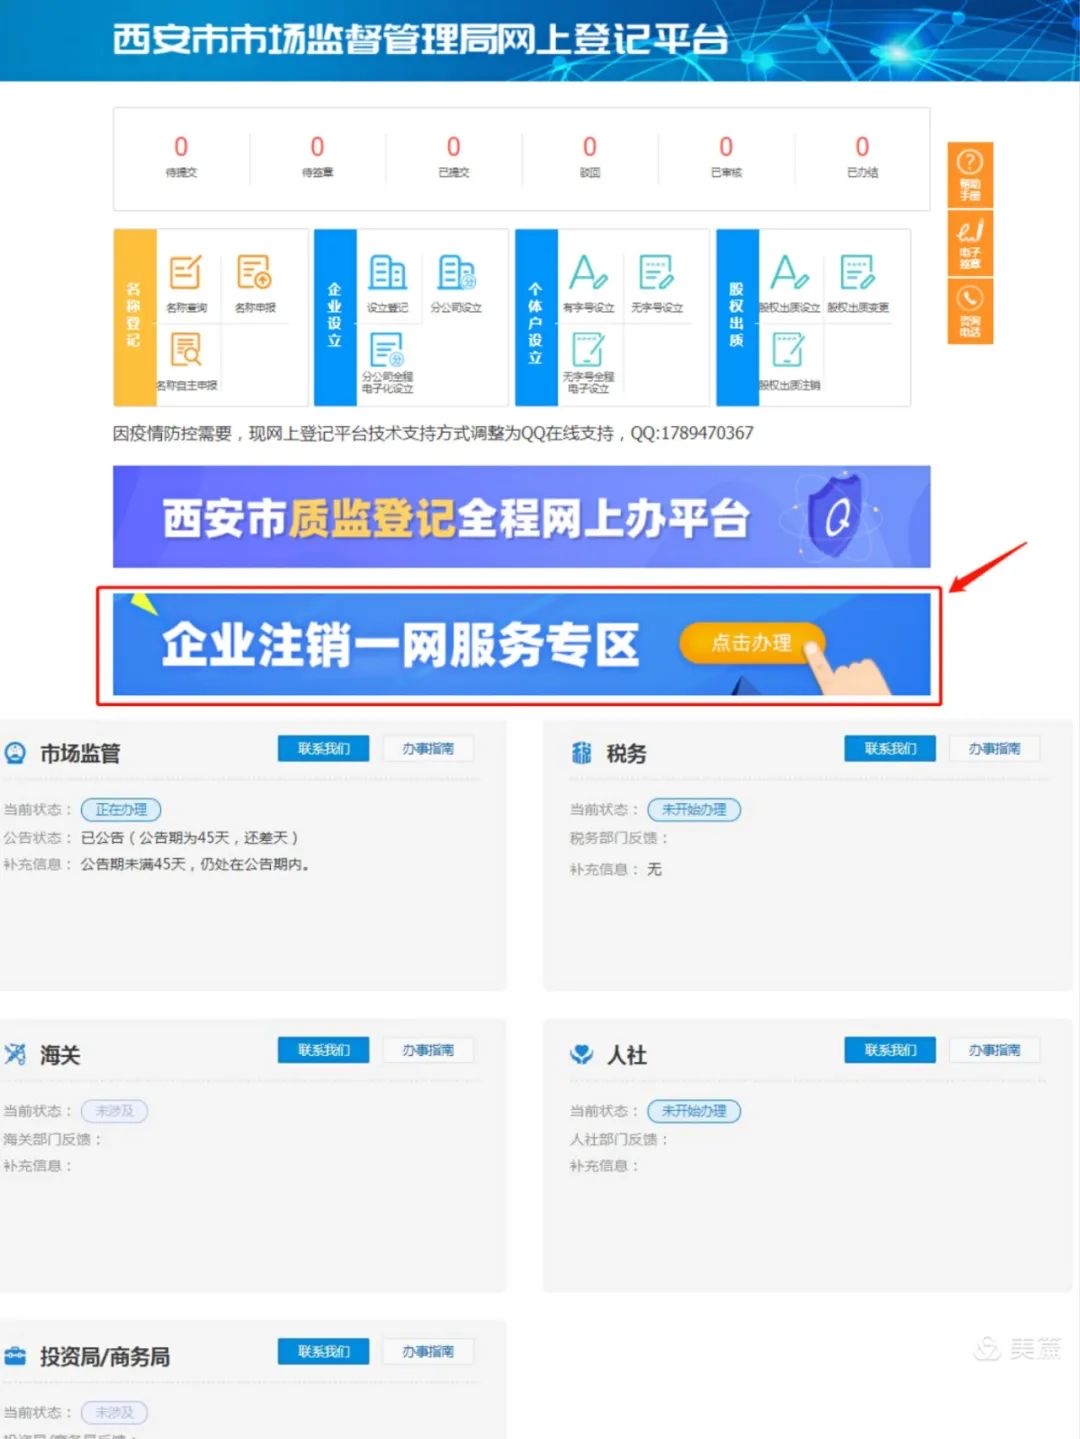Click the 海关 未涉及 status badge
This screenshot has width=1080, height=1439.
point(114,1111)
